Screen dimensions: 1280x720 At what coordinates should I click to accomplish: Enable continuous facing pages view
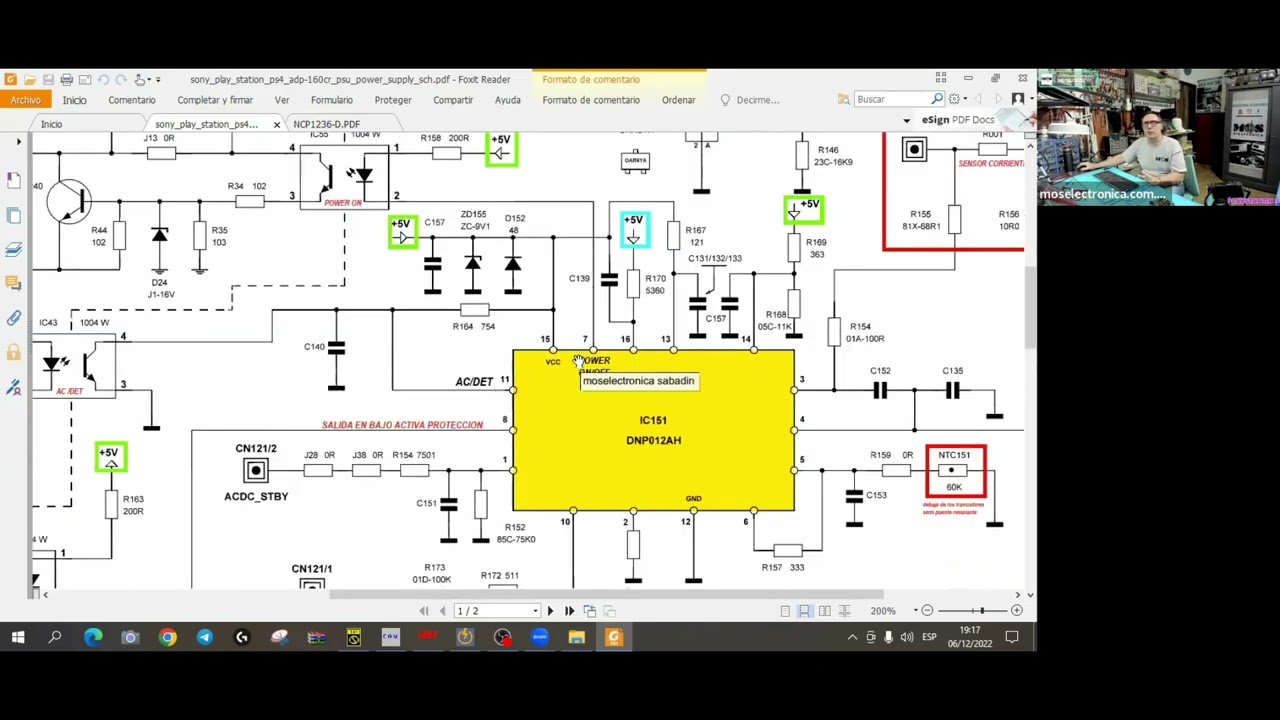point(844,611)
